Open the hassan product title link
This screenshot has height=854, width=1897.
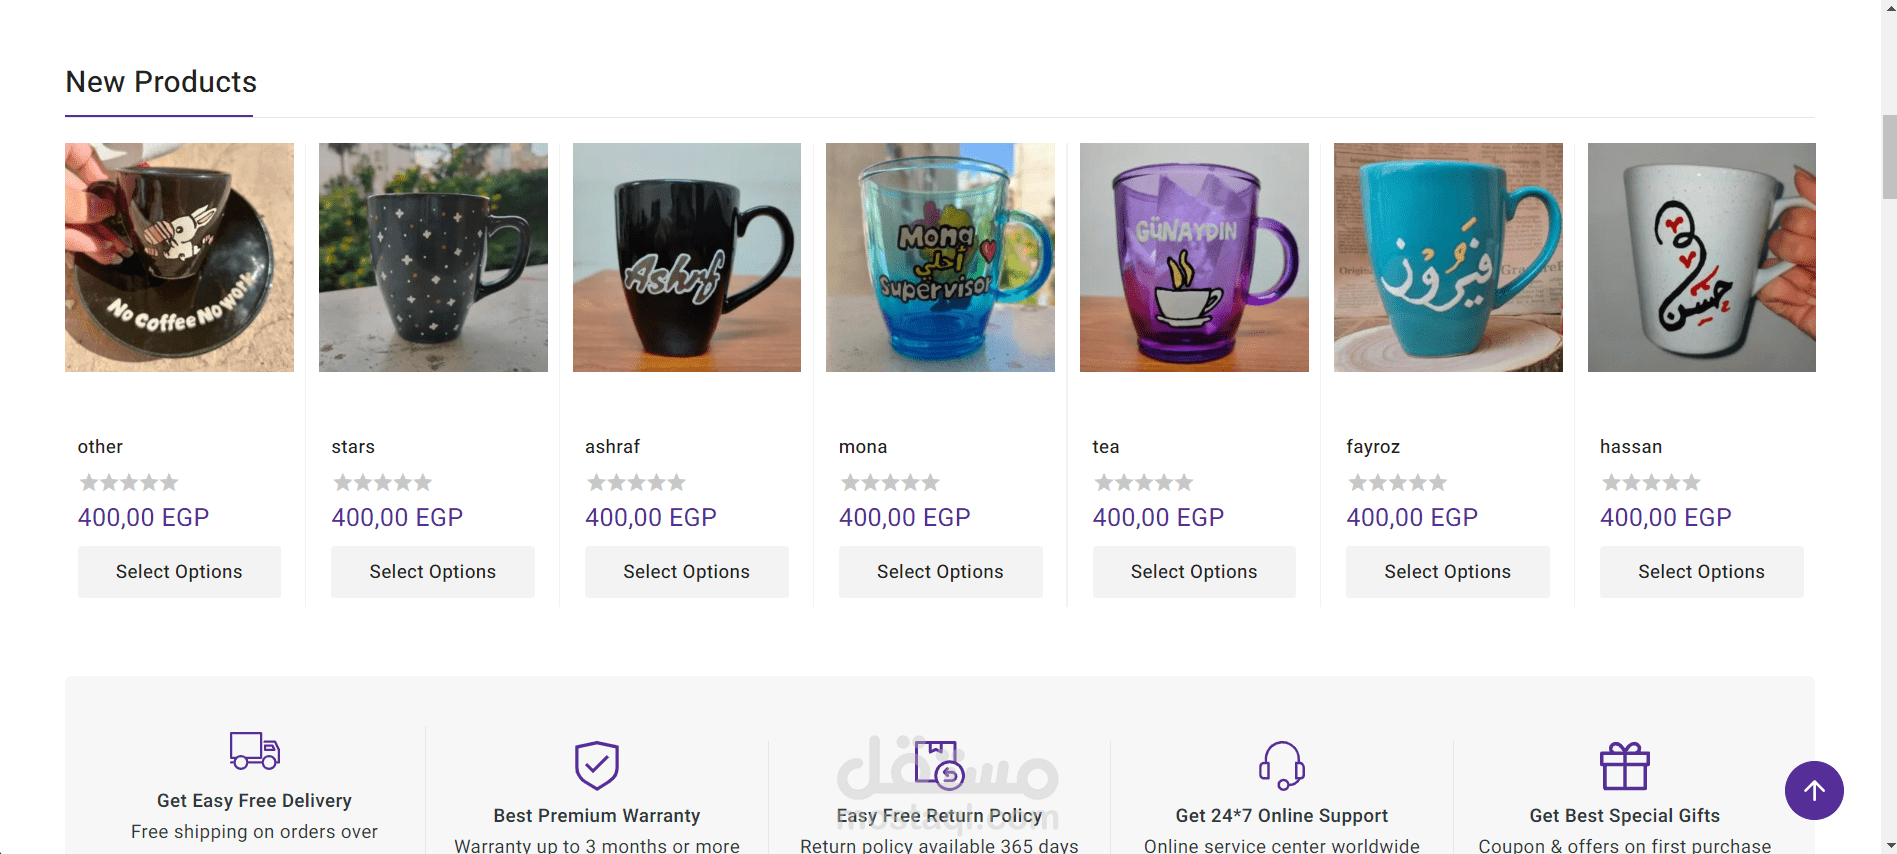tap(1631, 447)
